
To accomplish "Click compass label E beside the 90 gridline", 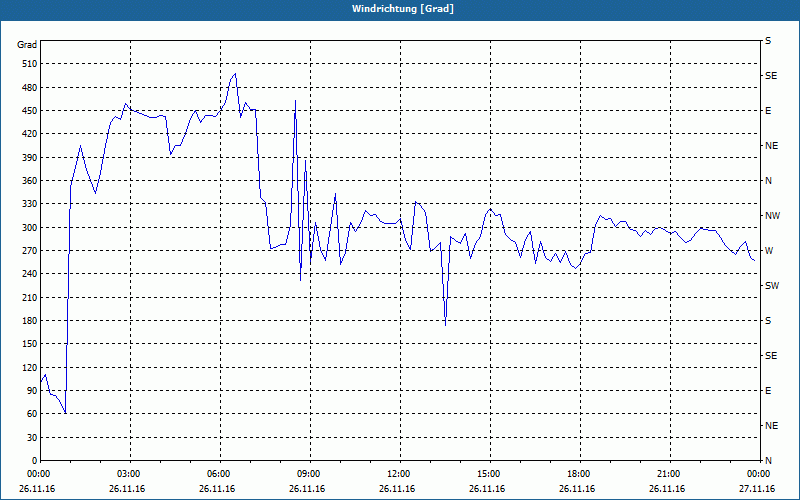I will click(x=768, y=391).
